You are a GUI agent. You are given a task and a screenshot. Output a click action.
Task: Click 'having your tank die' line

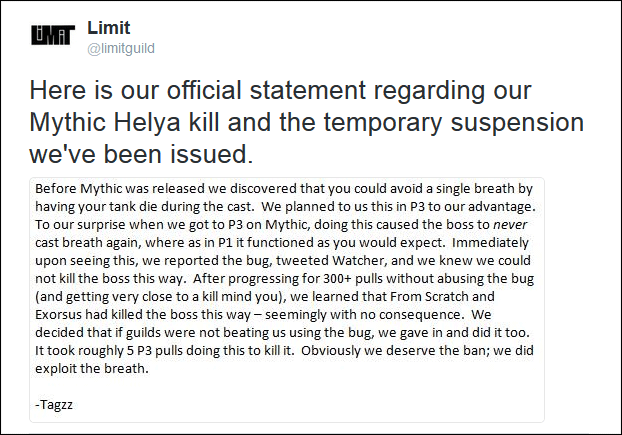(x=286, y=207)
